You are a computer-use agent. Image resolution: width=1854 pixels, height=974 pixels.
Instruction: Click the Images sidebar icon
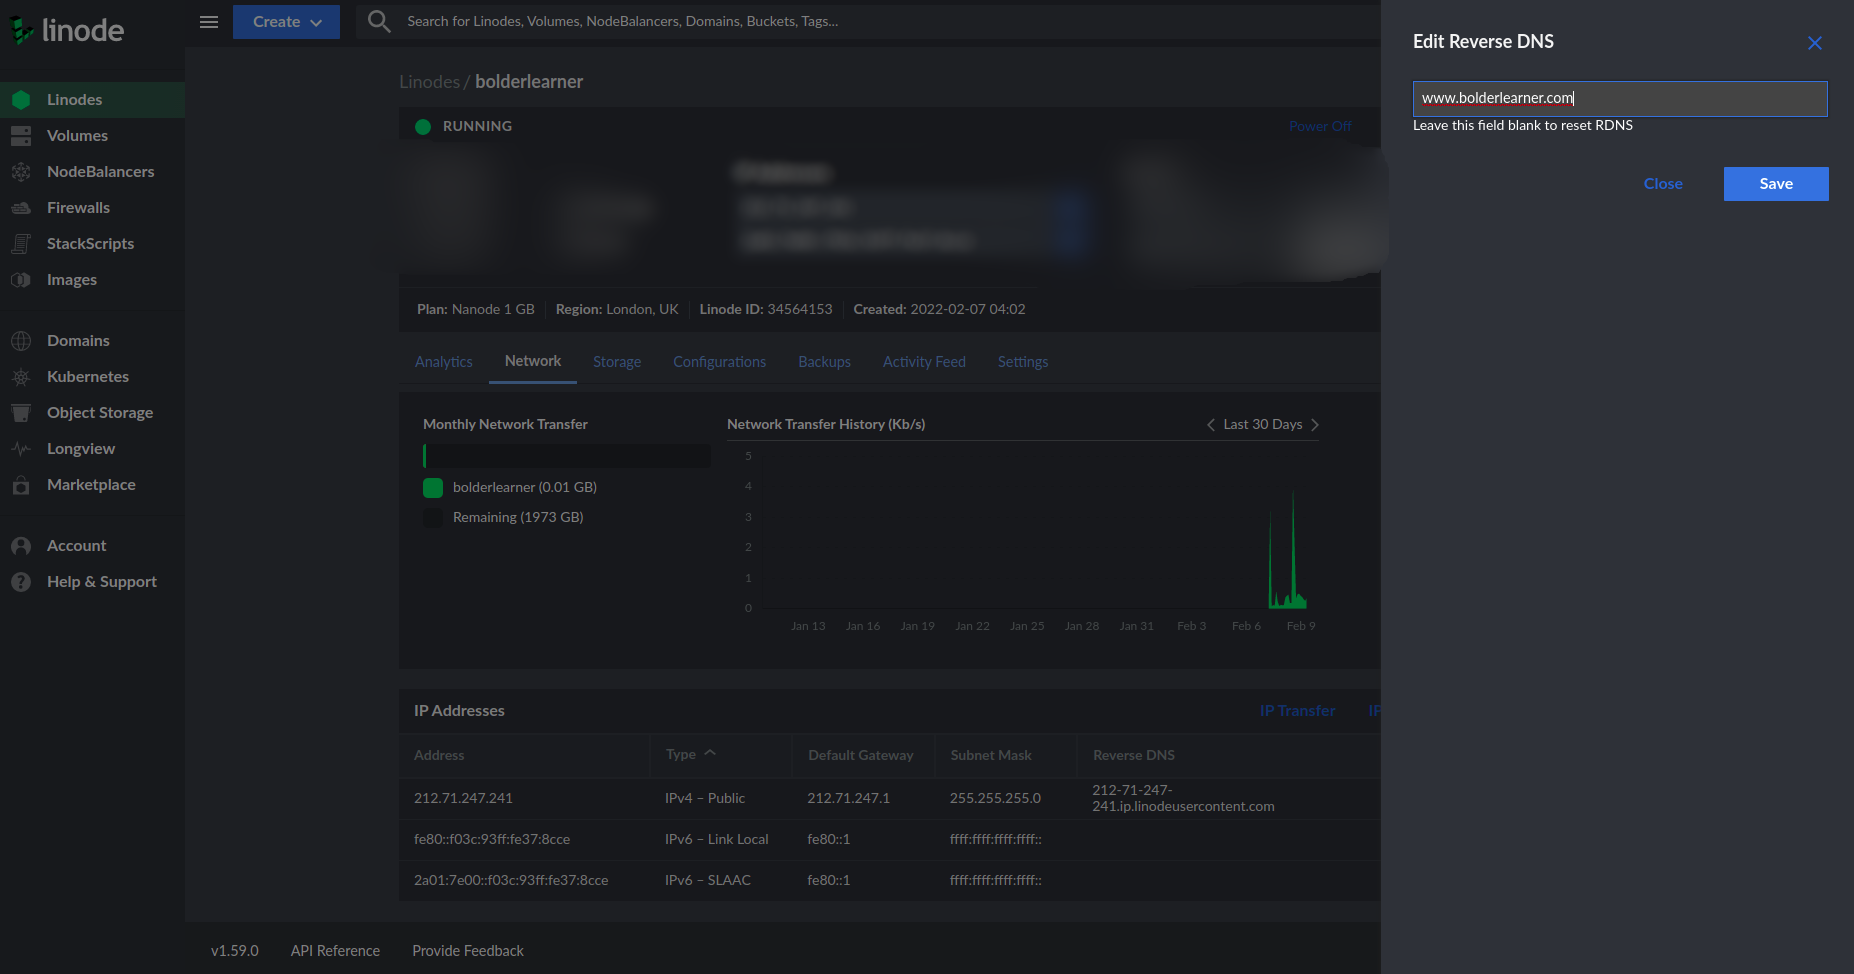click(21, 280)
